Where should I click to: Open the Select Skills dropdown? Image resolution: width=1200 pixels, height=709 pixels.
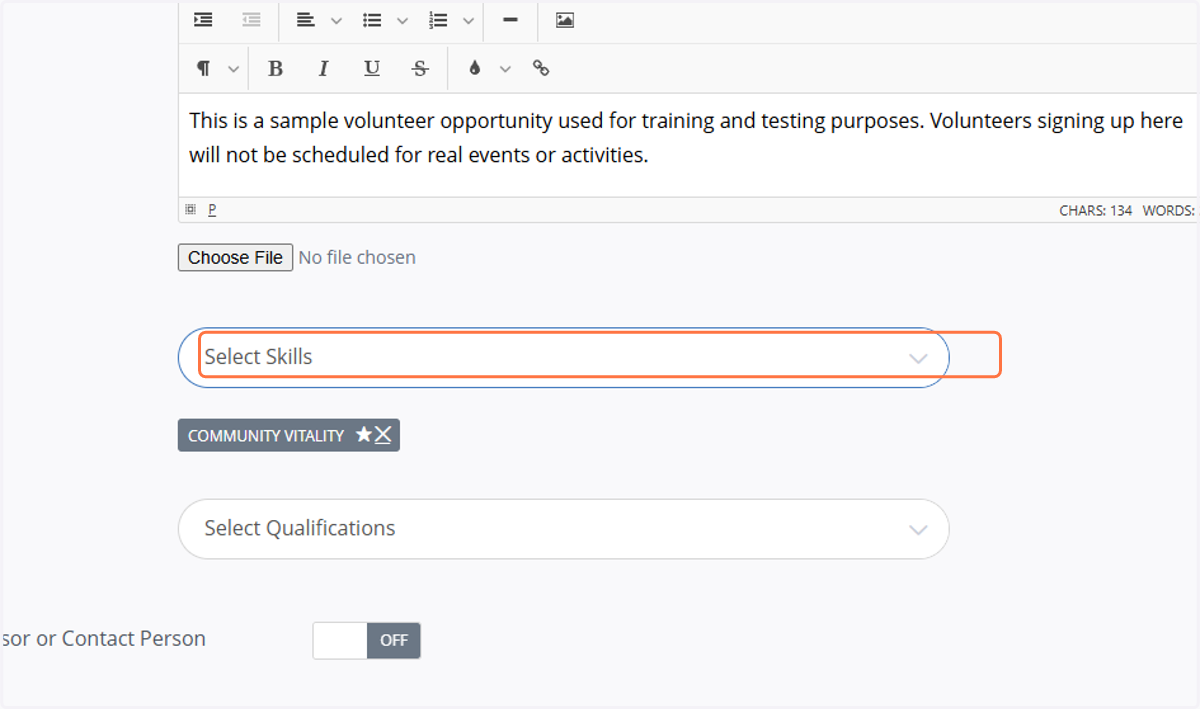tap(563, 357)
